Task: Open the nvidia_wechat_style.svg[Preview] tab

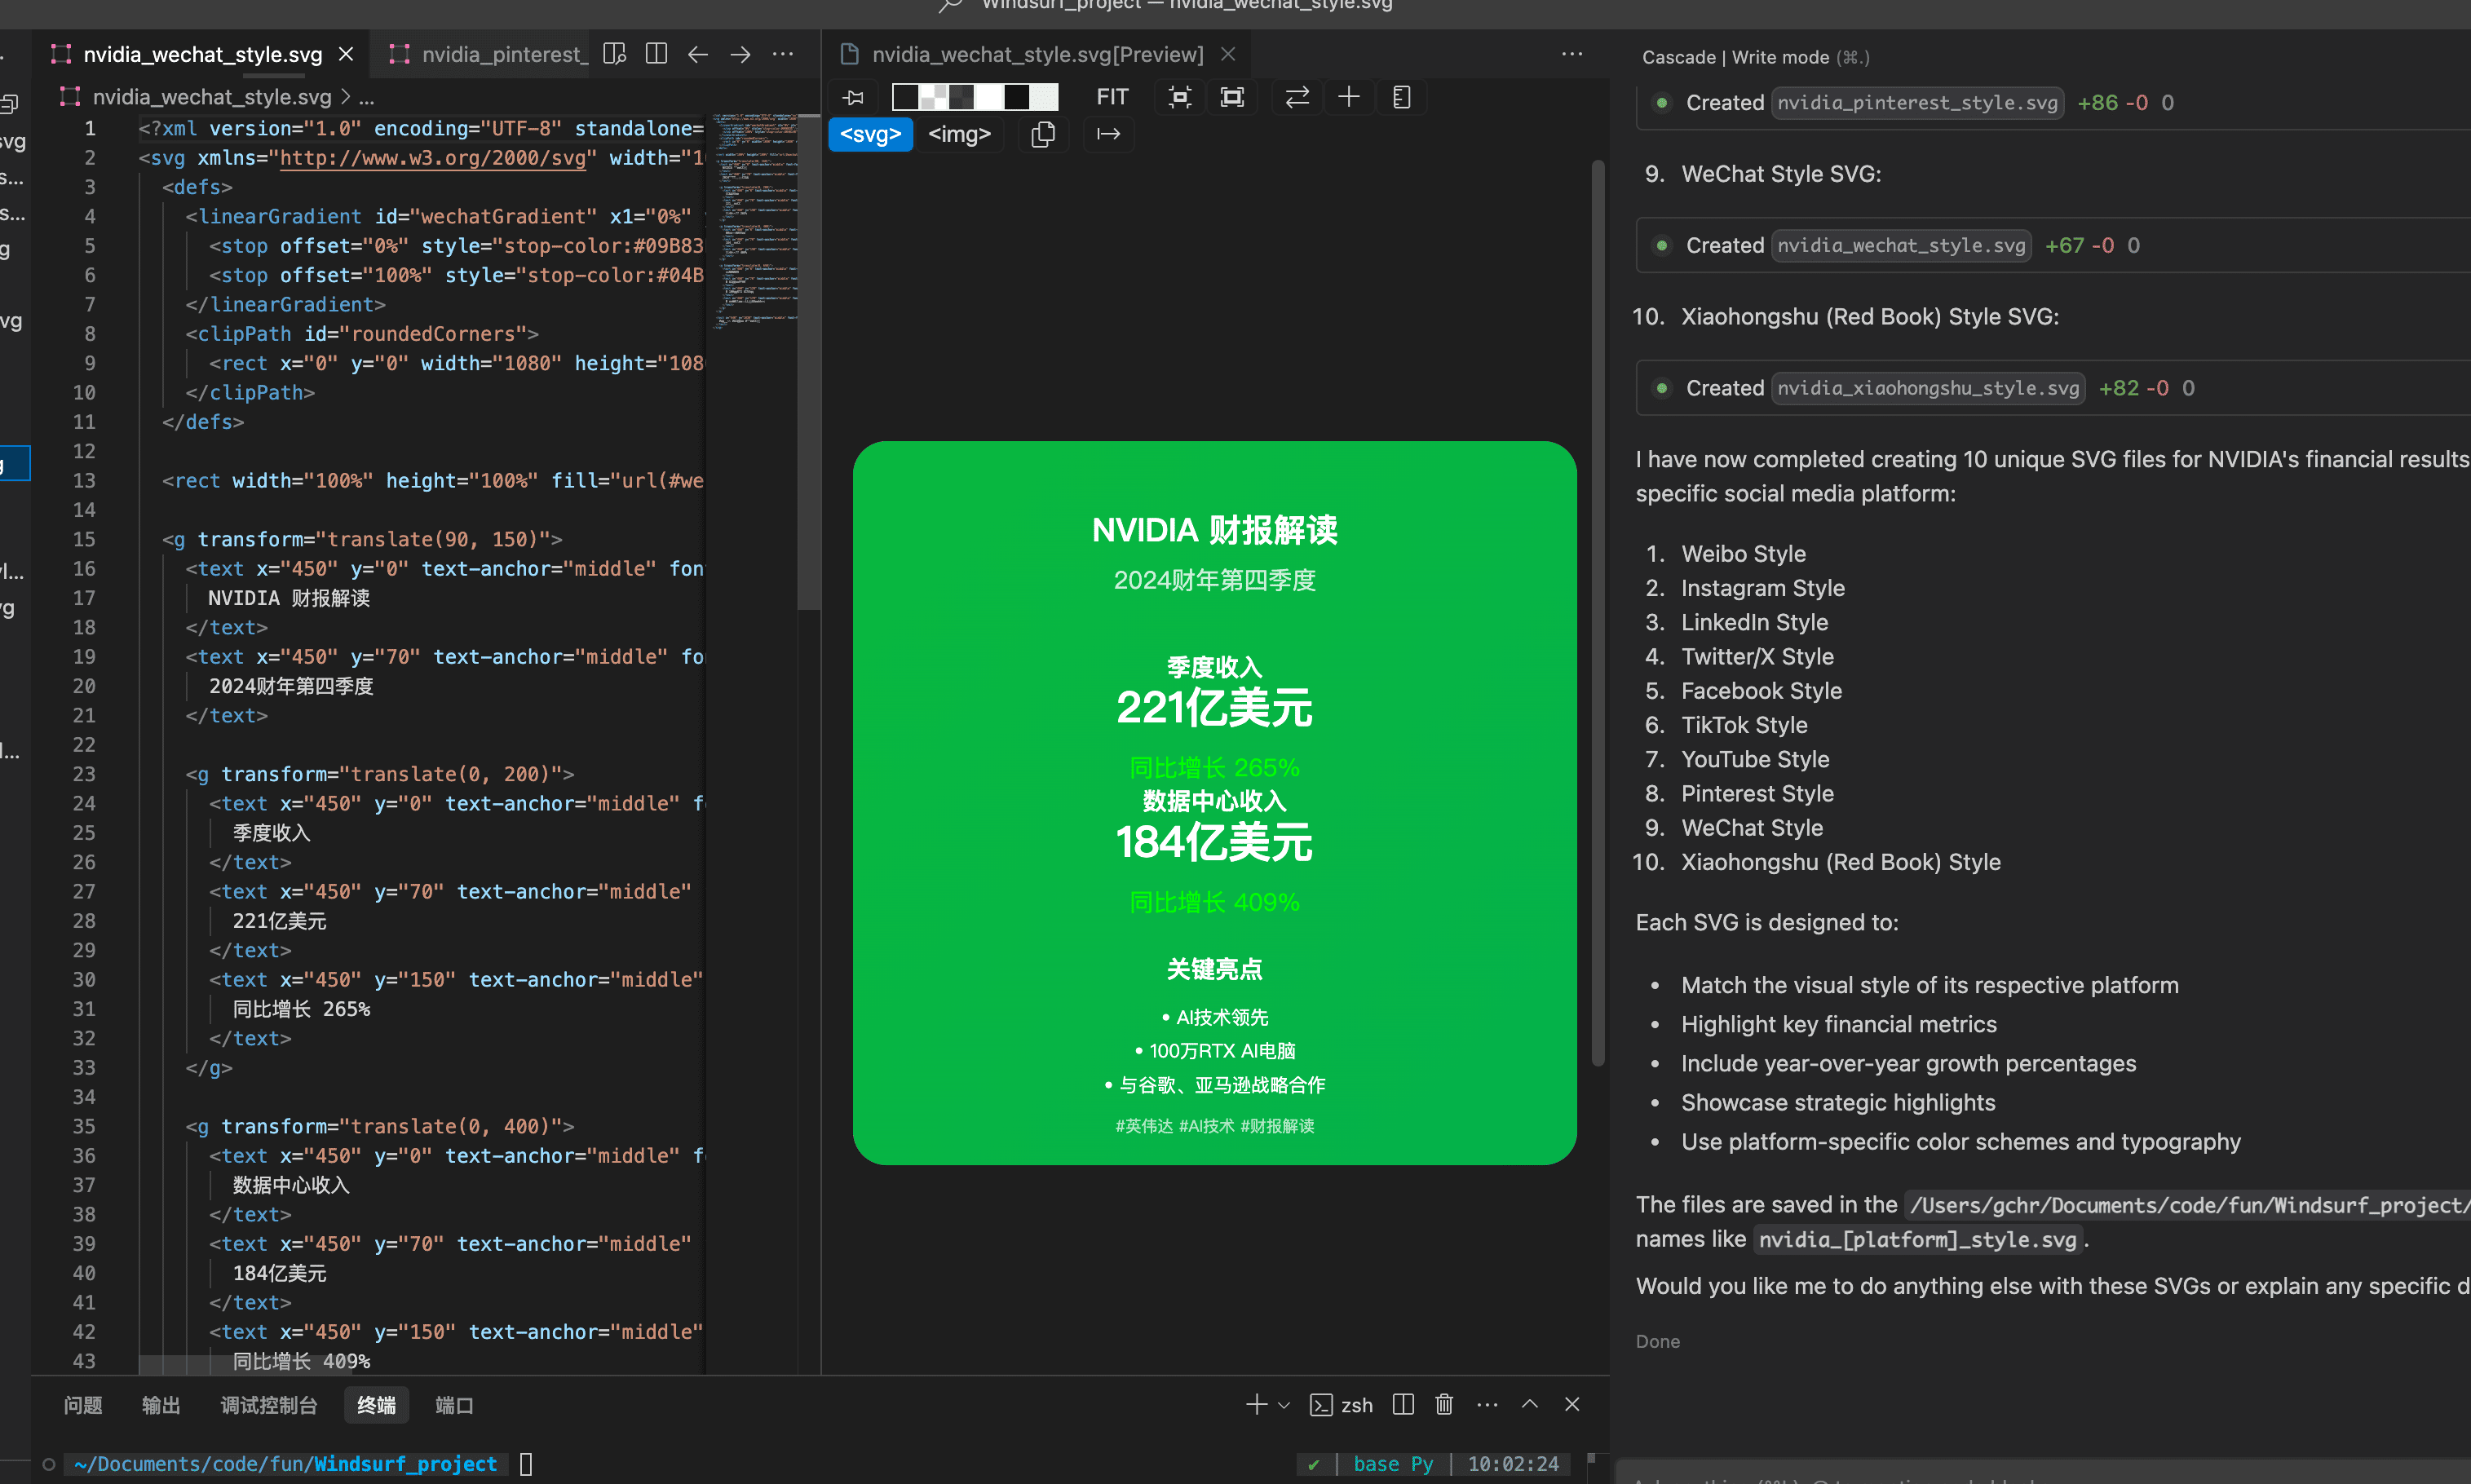Action: pyautogui.click(x=1037, y=55)
